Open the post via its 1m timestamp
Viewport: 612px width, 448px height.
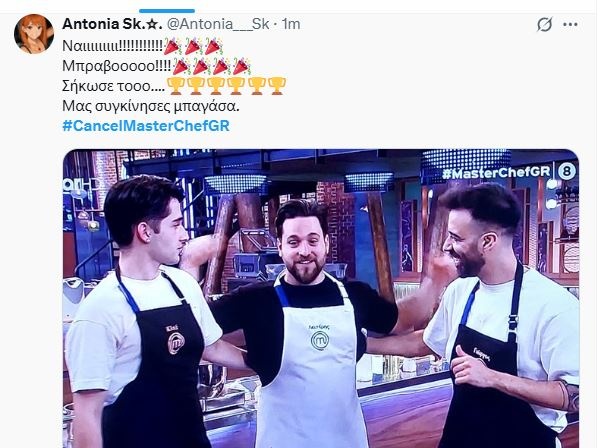click(x=291, y=24)
